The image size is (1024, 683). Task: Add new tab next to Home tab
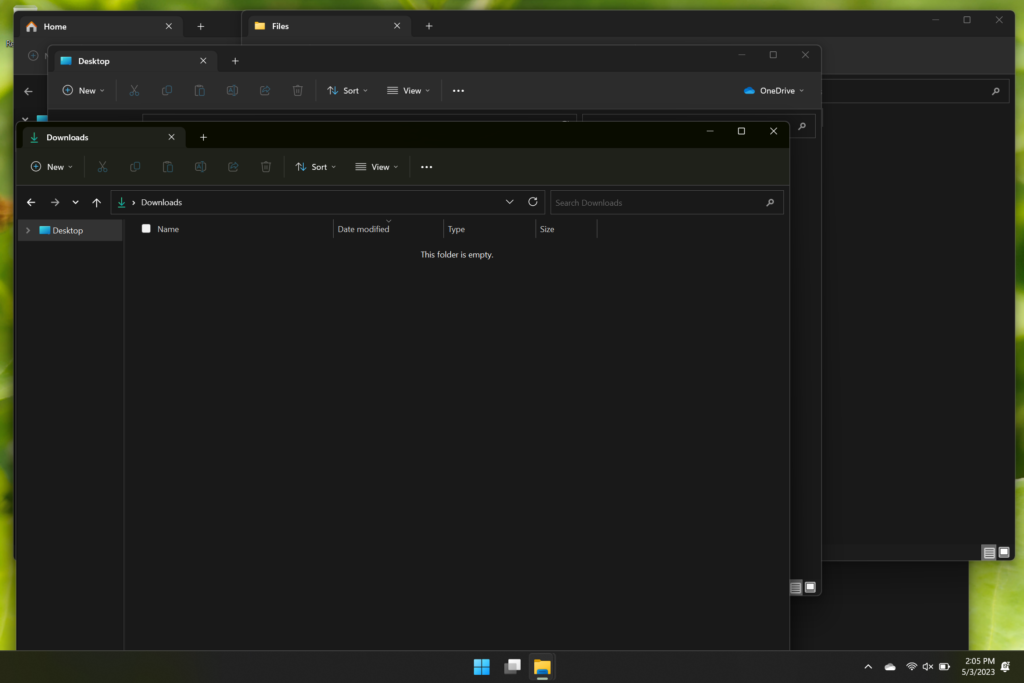click(x=200, y=27)
